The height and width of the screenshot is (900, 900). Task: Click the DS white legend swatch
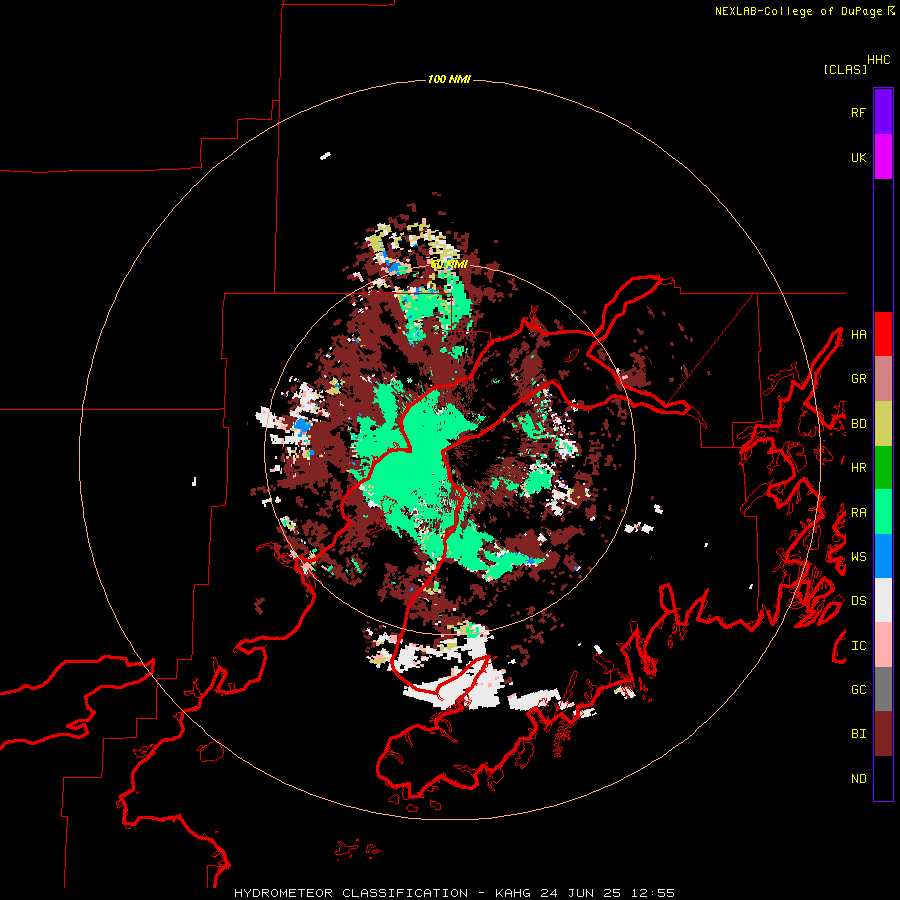pos(883,600)
